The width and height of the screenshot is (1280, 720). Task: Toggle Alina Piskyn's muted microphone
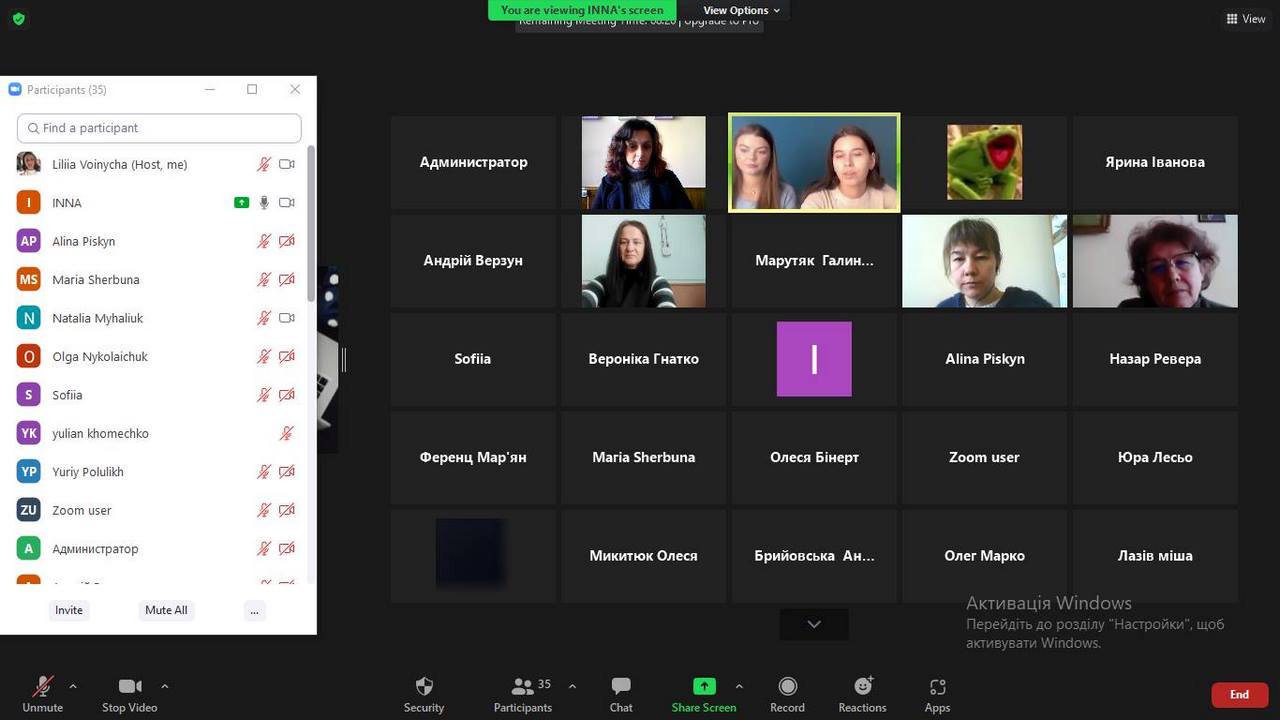(264, 241)
